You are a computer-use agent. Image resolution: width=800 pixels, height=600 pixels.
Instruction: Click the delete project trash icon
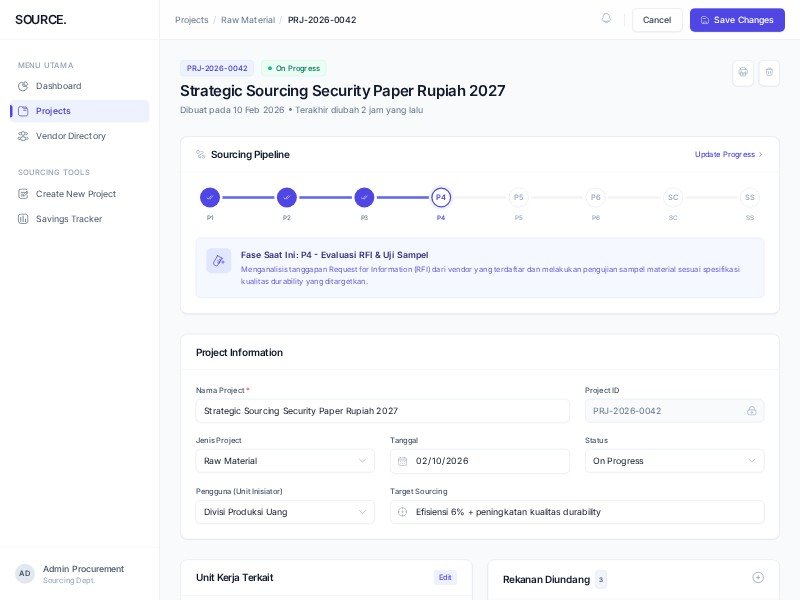(768, 73)
